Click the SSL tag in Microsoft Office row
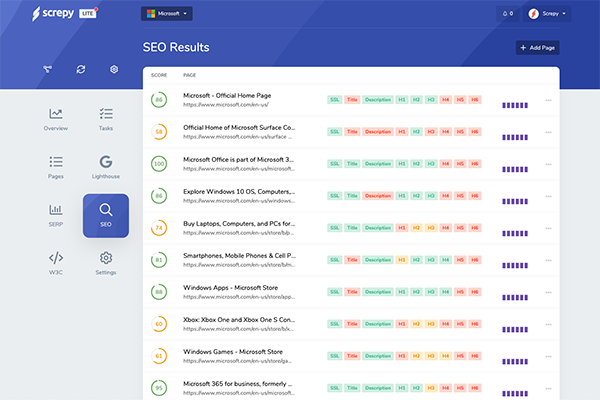Image resolution: width=600 pixels, height=400 pixels. click(334, 164)
